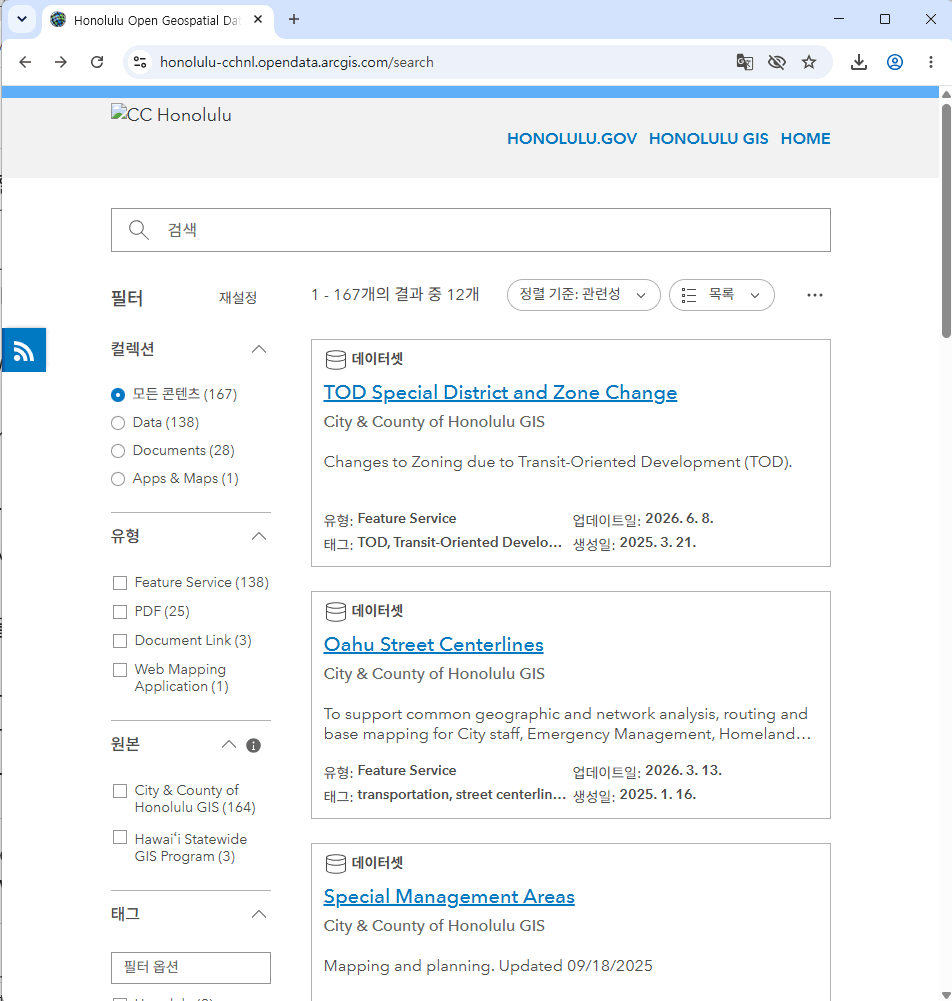Image resolution: width=952 pixels, height=1001 pixels.
Task: Check Hawai'i Statewide GIS Program (3)
Action: [x=119, y=837]
